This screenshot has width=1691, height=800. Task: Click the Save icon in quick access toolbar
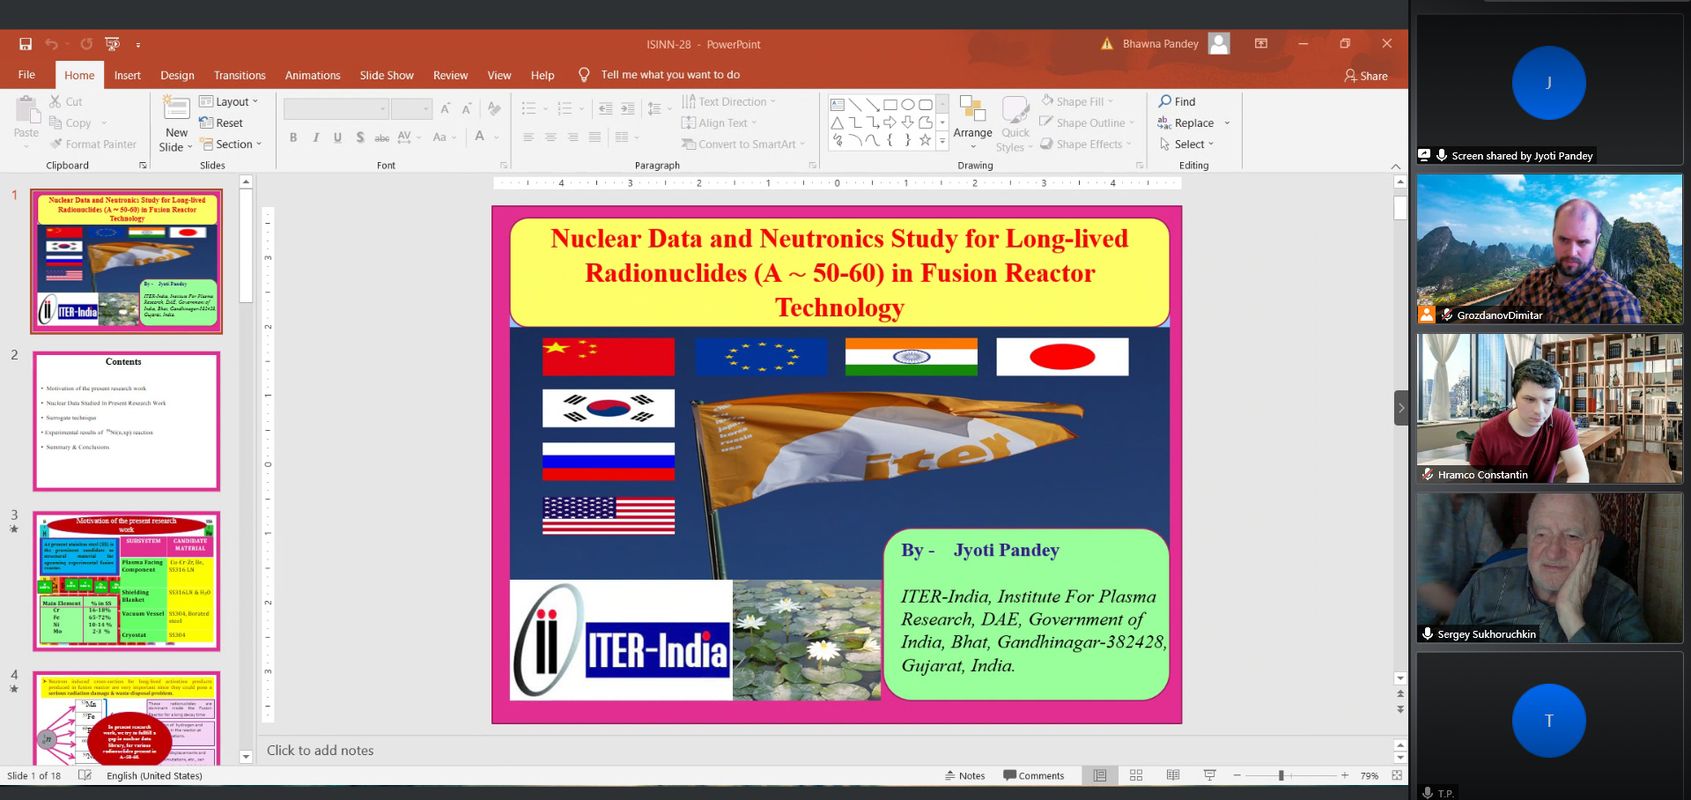pos(25,44)
